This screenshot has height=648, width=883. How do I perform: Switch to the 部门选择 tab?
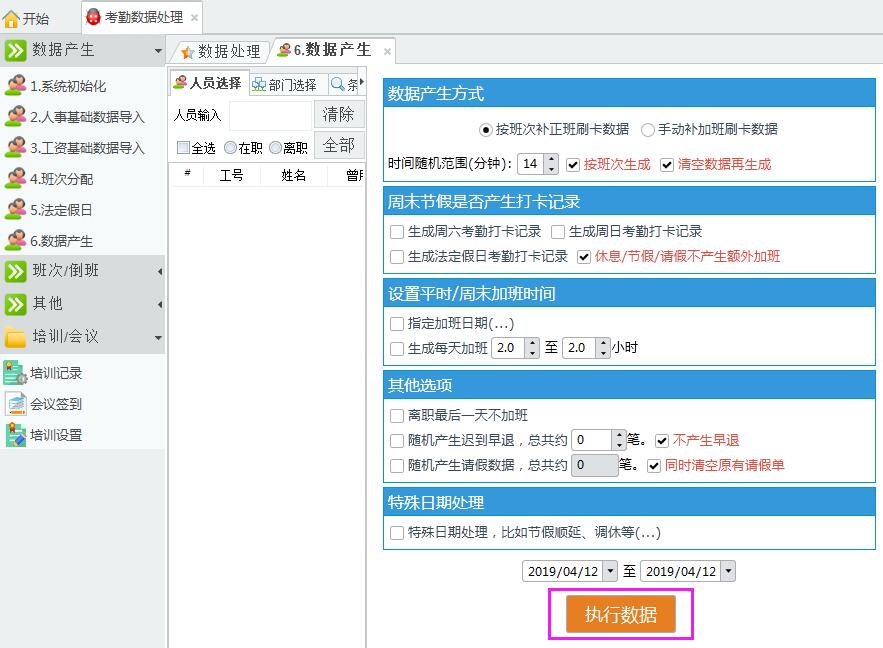click(x=285, y=84)
